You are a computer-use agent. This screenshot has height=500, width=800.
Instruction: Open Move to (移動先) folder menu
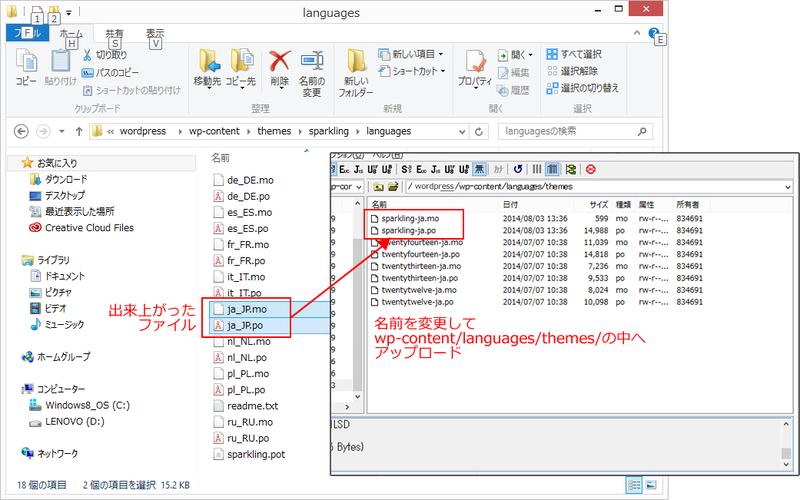[x=207, y=68]
